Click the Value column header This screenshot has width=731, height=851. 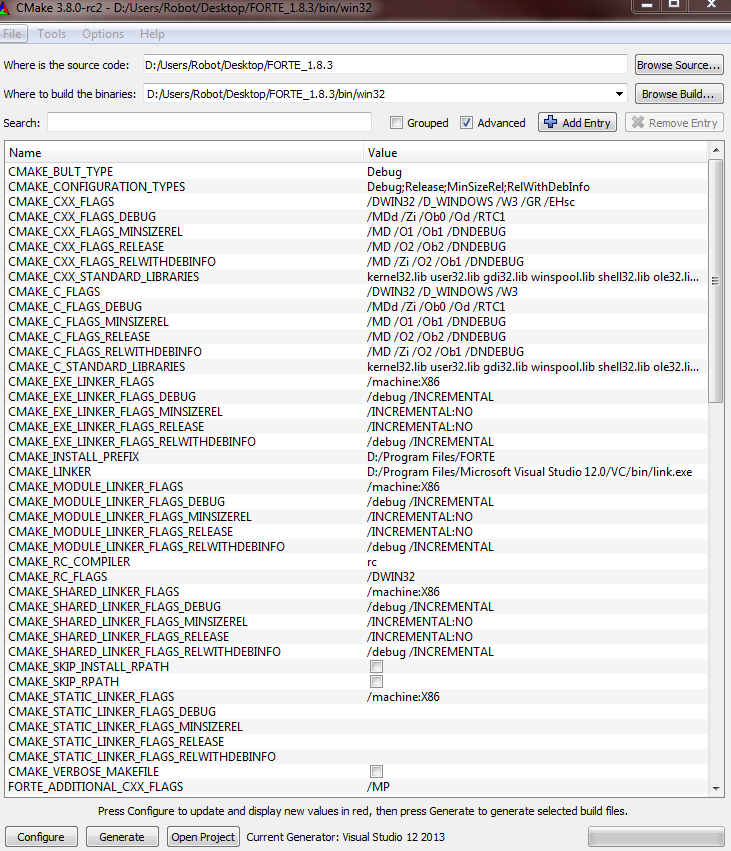click(x=535, y=153)
